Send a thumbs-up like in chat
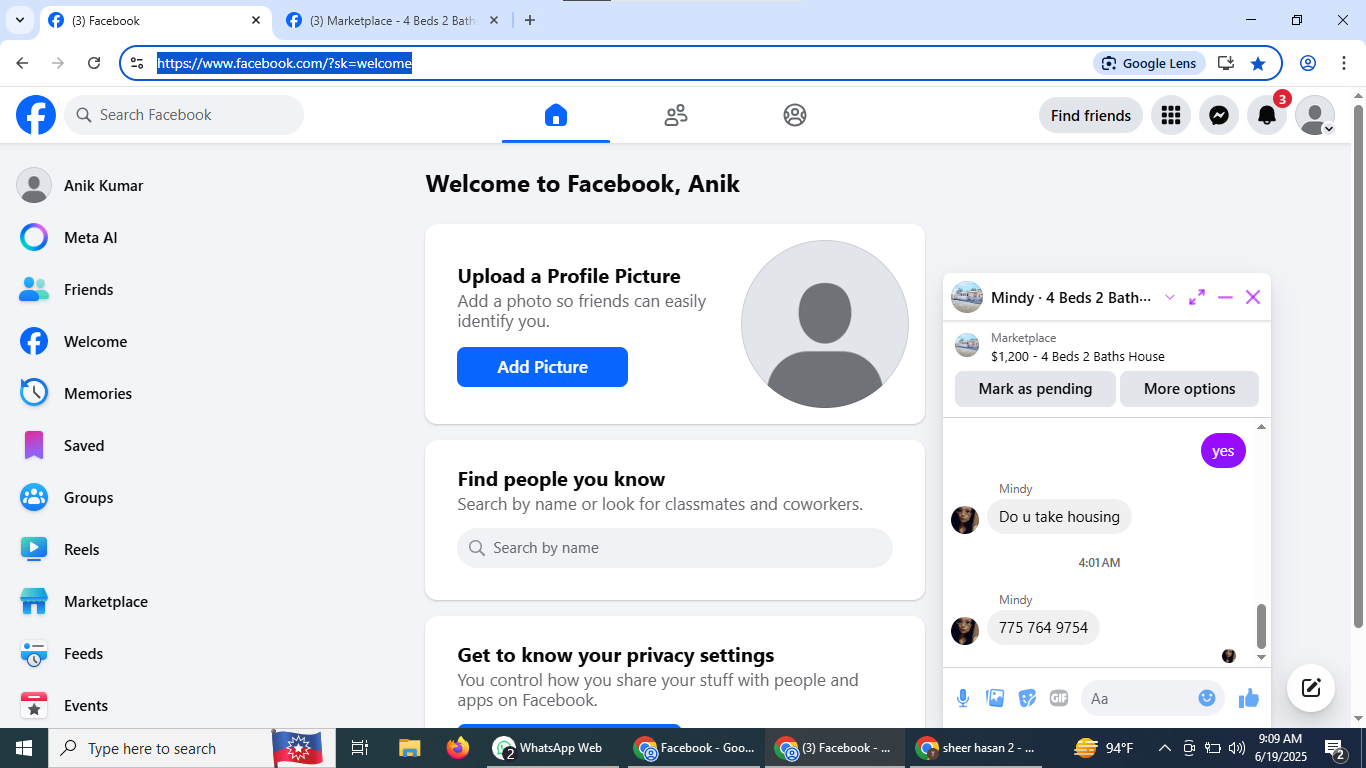Screen dimensions: 1366x768 tap(1249, 698)
